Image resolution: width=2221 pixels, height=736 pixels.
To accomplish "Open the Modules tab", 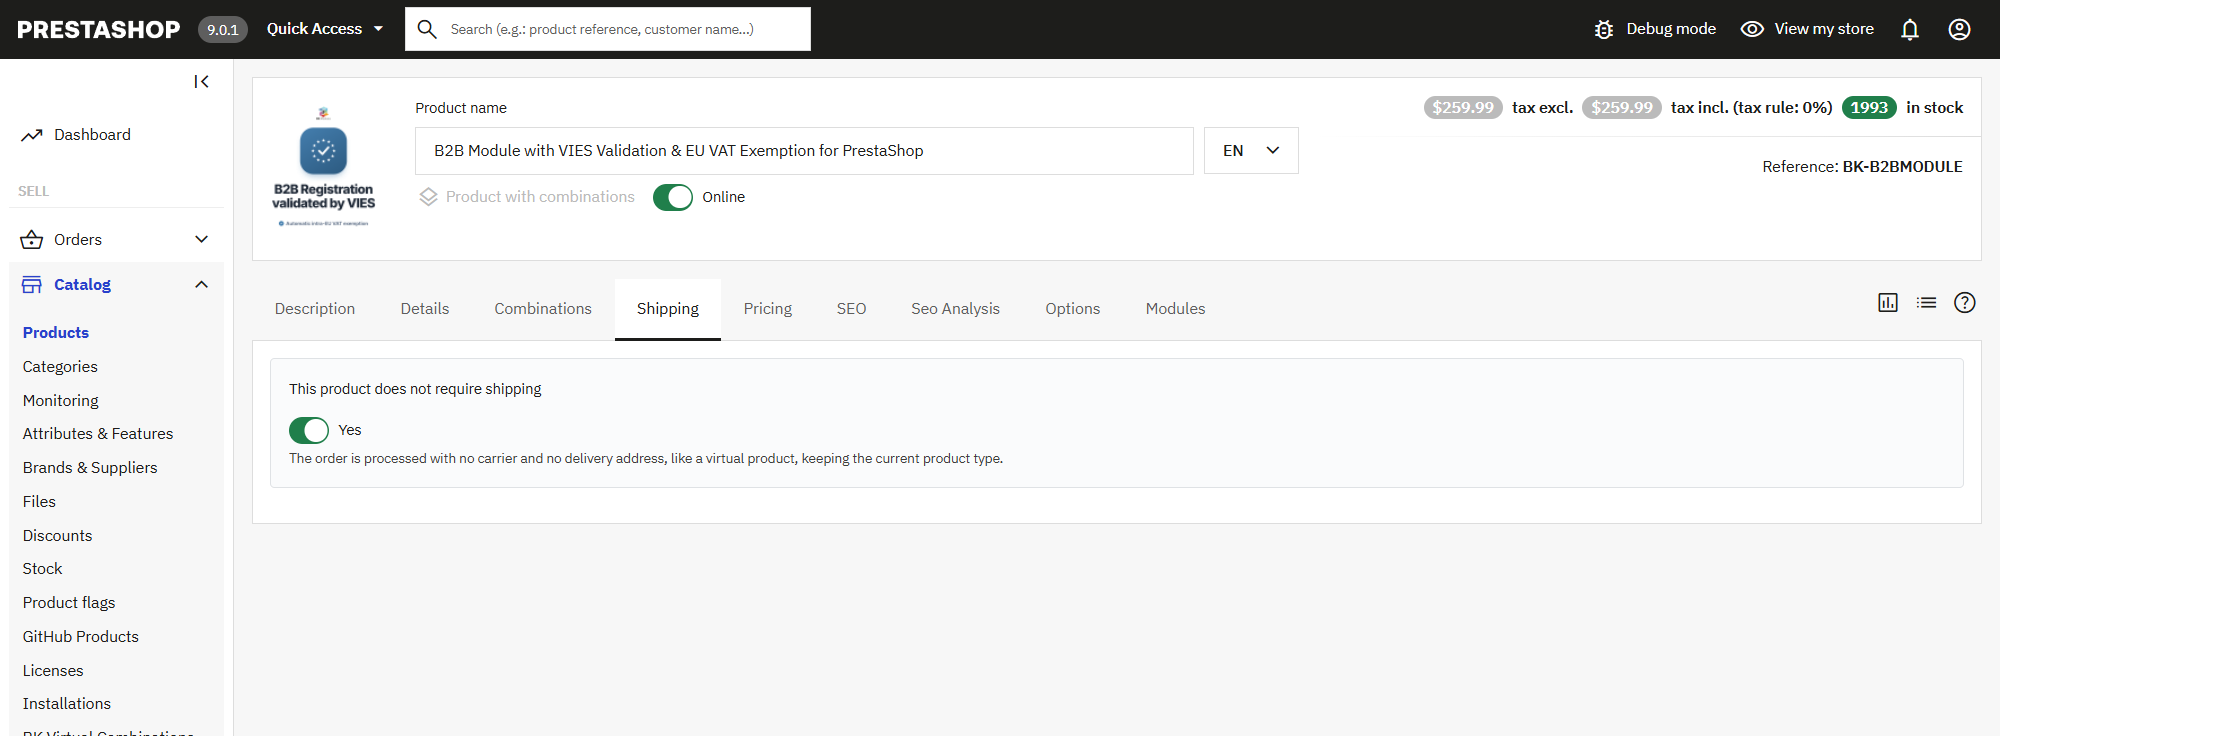I will (1176, 309).
